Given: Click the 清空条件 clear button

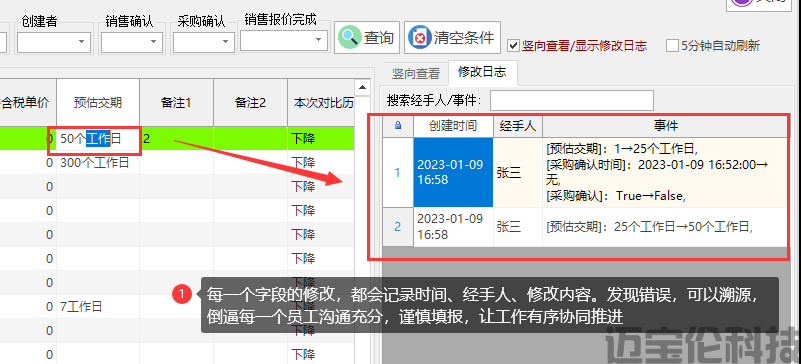Looking at the screenshot, I should point(453,37).
